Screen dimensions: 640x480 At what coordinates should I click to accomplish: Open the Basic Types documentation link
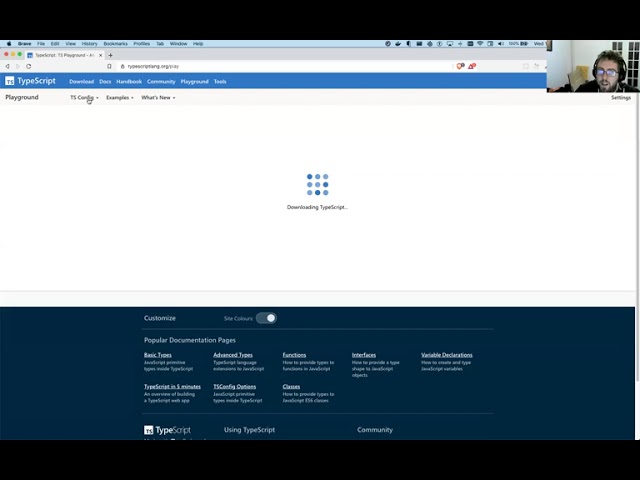[158, 355]
